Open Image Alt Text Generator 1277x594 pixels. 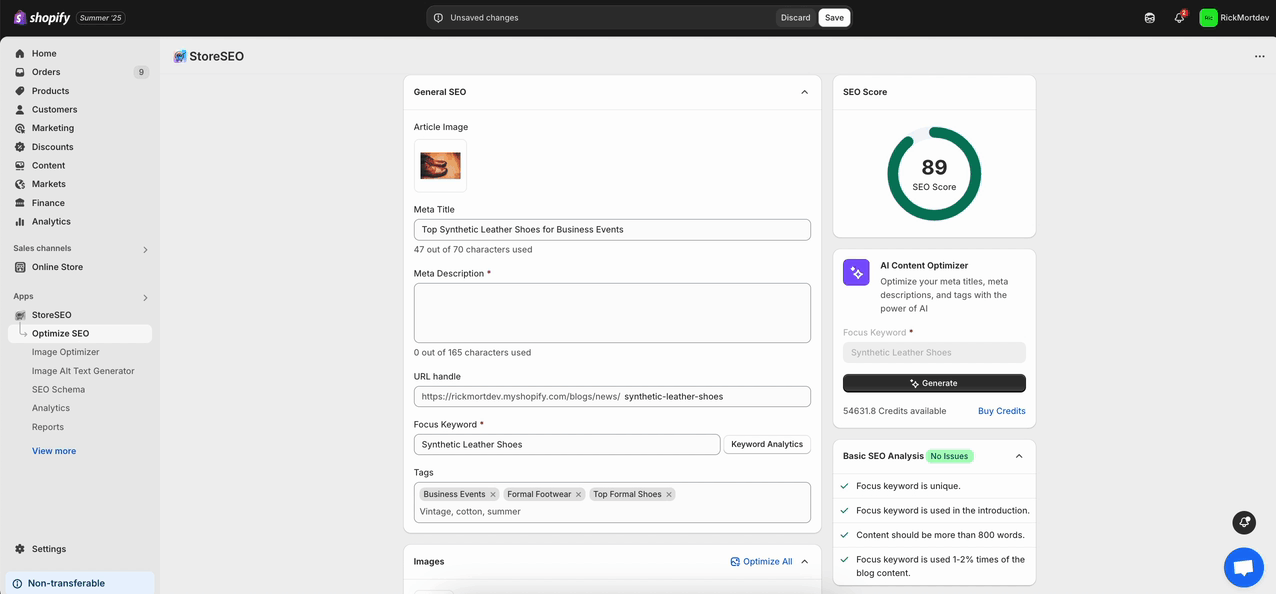click(83, 371)
